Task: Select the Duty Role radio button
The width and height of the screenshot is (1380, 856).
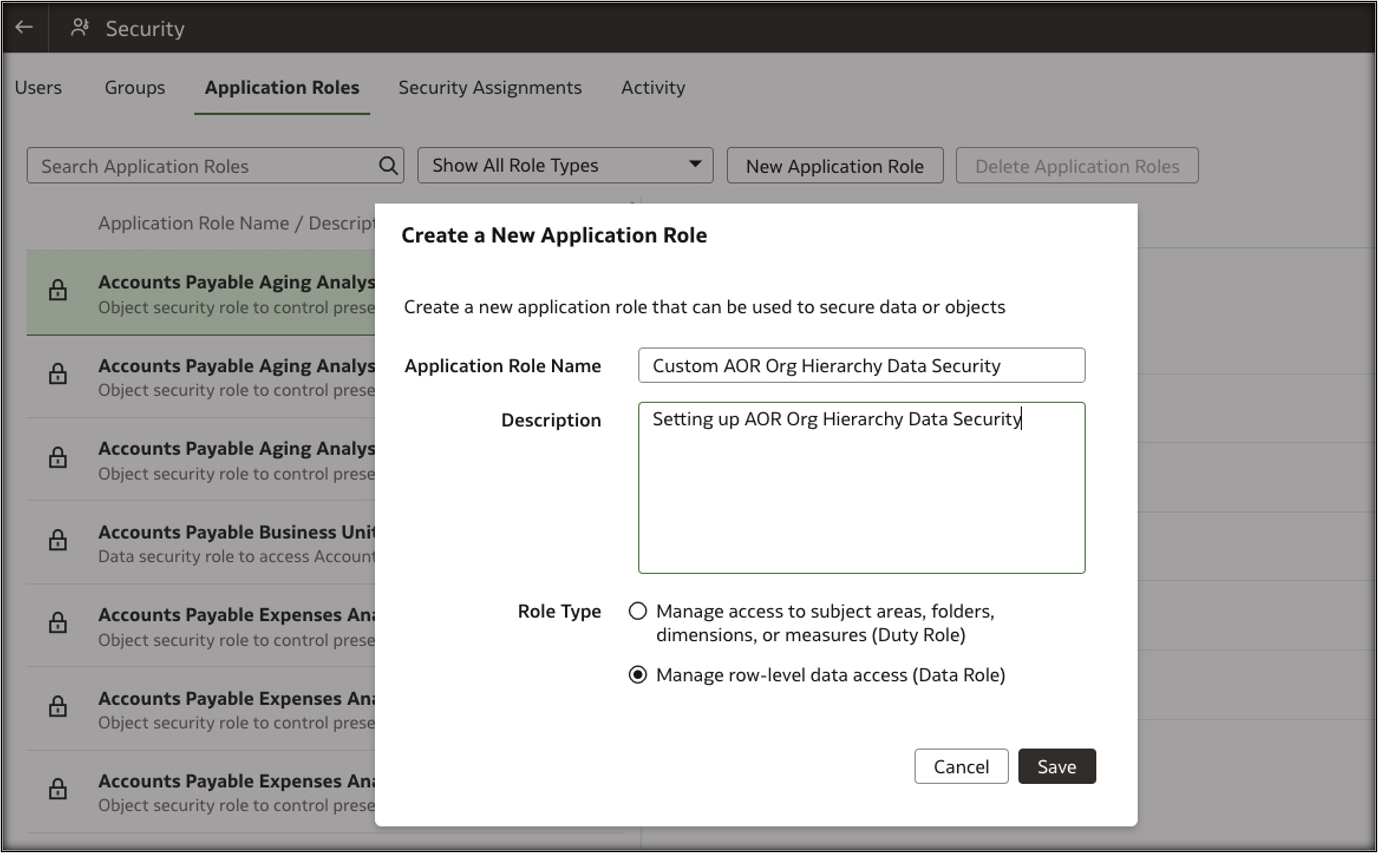Action: [638, 611]
